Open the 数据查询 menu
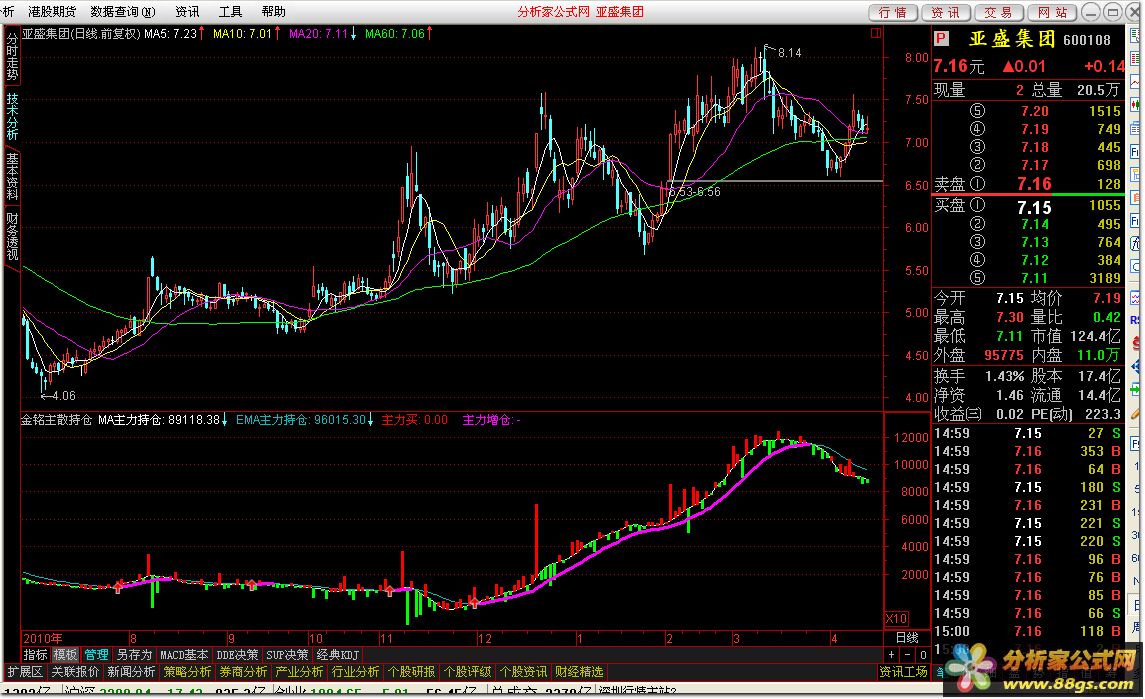1145x699 pixels. click(123, 12)
